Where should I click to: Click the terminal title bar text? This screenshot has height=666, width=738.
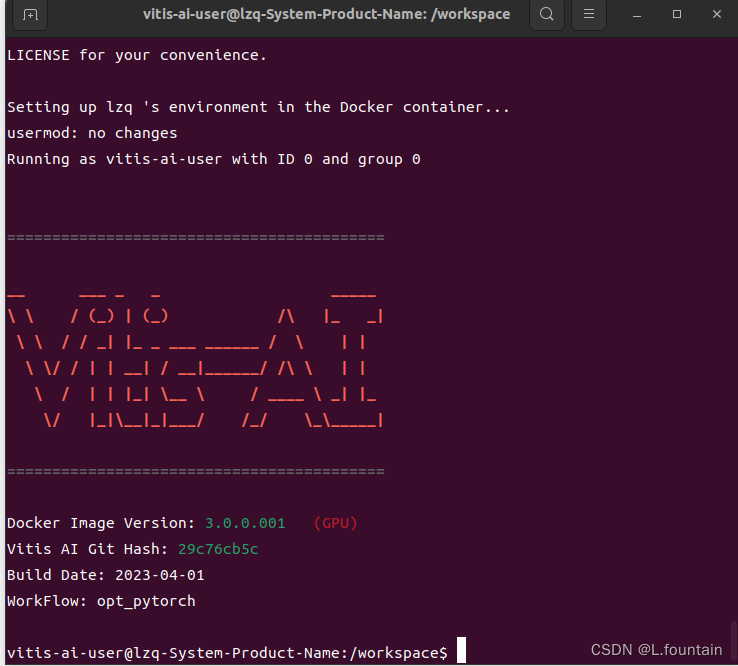pos(326,14)
